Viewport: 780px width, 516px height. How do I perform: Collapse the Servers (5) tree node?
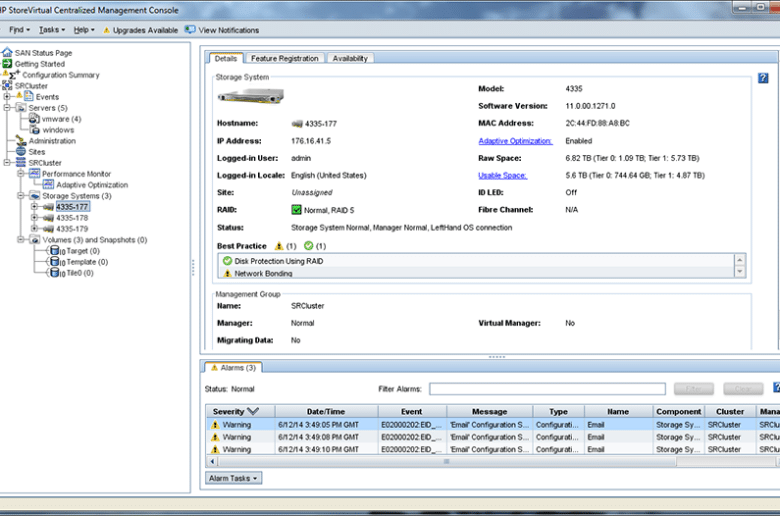coord(7,107)
